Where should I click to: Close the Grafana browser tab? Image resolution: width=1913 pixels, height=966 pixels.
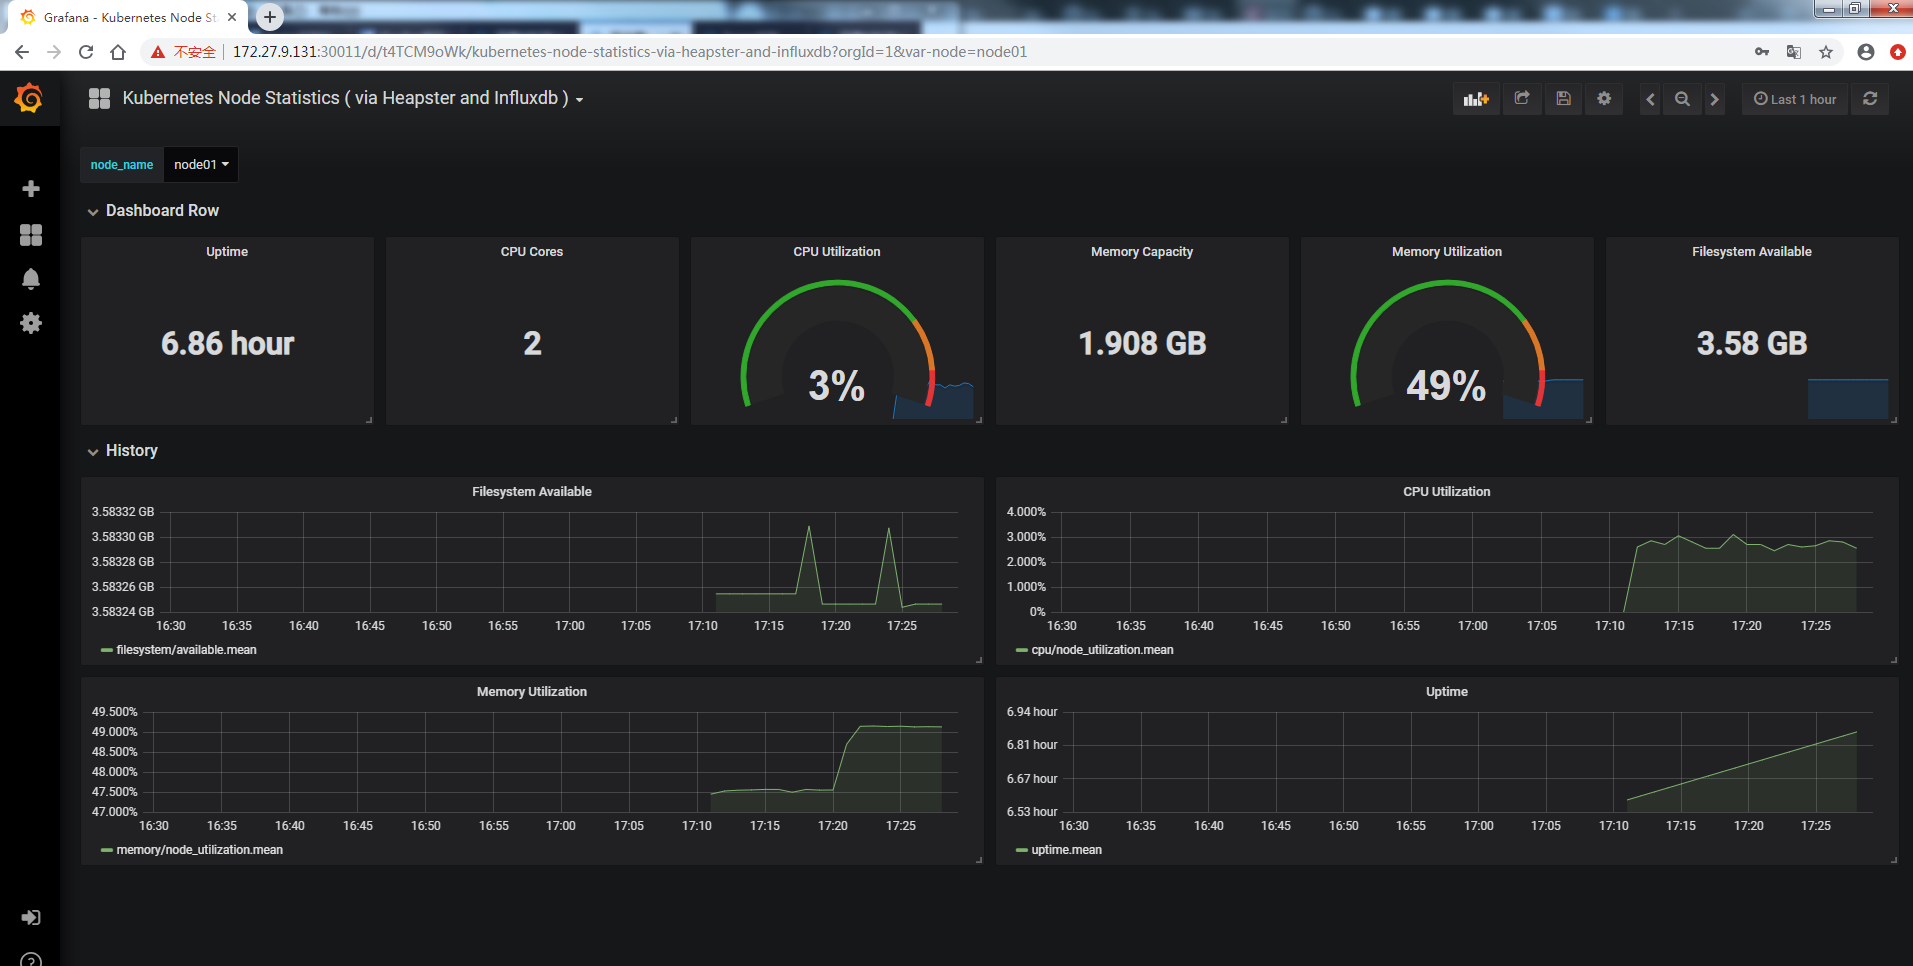click(232, 17)
